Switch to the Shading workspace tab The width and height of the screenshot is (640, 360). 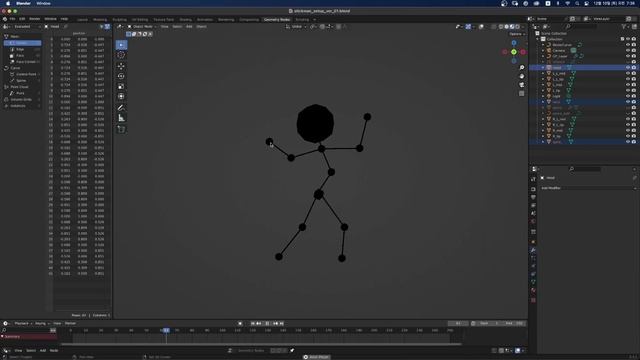(x=185, y=19)
